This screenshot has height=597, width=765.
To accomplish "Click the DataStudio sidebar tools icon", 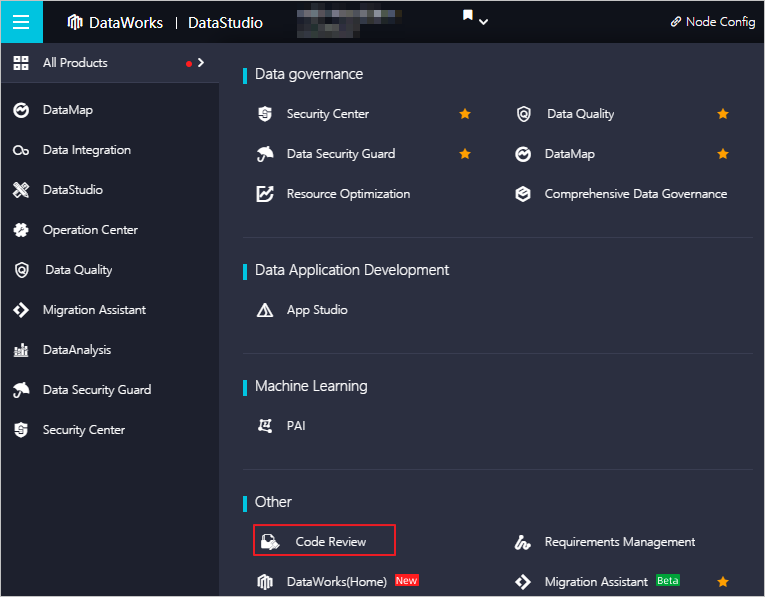I will 21,190.
